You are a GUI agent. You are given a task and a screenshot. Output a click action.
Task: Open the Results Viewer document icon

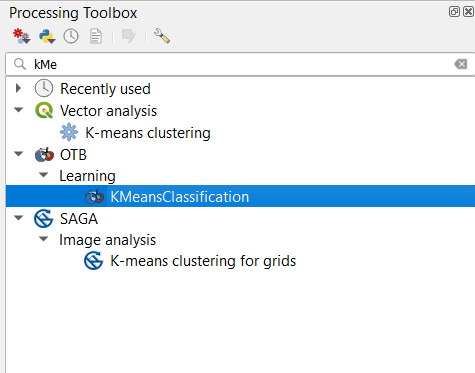pos(96,36)
